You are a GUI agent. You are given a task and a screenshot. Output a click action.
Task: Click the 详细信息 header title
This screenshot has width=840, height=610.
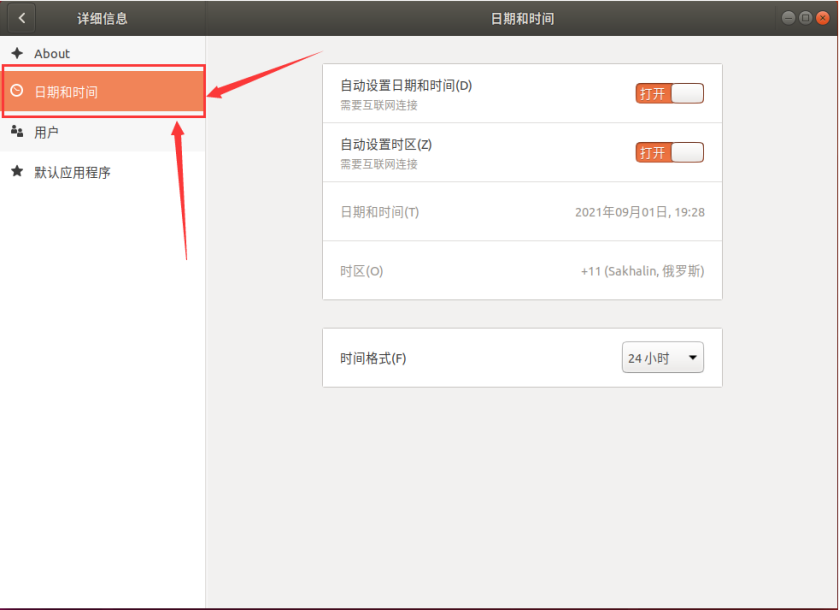[x=102, y=19]
